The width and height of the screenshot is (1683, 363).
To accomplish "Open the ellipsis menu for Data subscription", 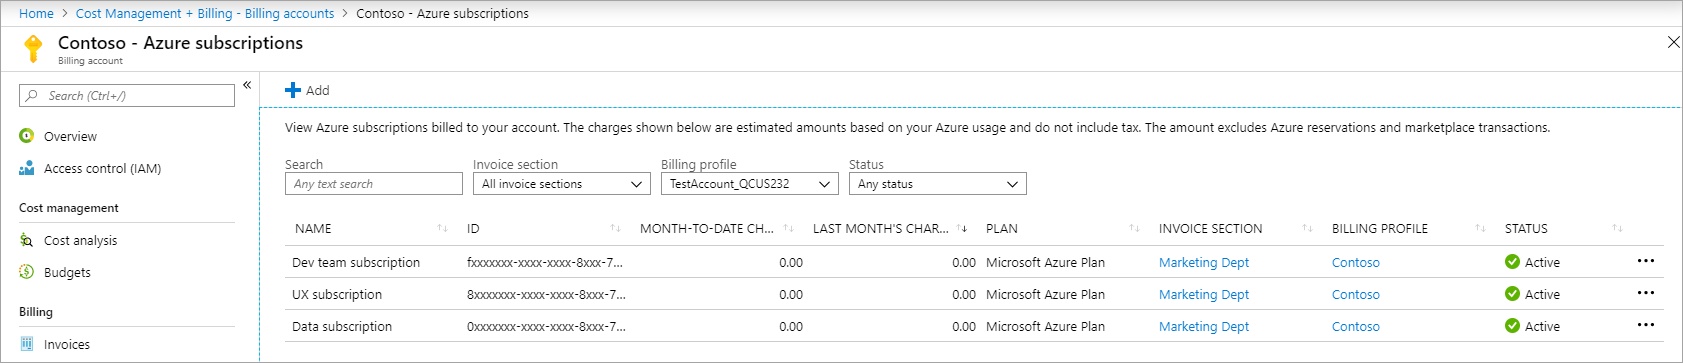I will coord(1645,325).
